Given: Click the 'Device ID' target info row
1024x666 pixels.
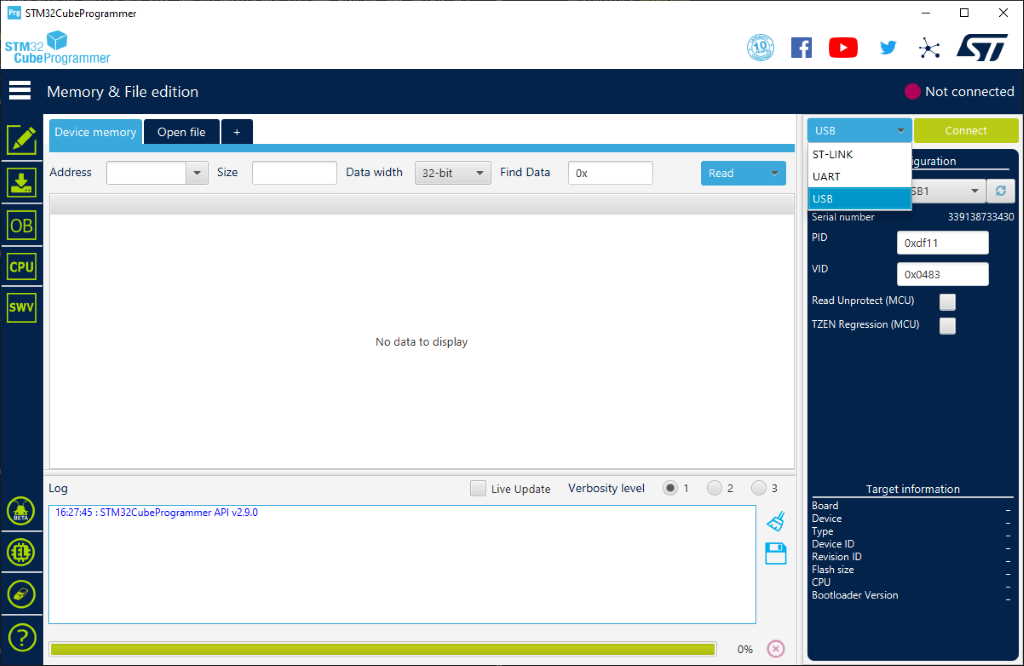Looking at the screenshot, I should pos(912,544).
